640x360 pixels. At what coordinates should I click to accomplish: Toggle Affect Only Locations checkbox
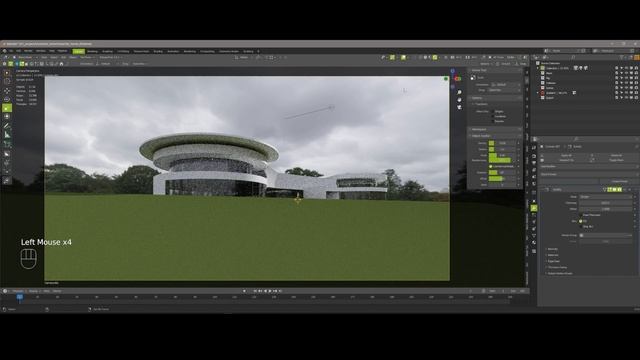pyautogui.click(x=493, y=116)
